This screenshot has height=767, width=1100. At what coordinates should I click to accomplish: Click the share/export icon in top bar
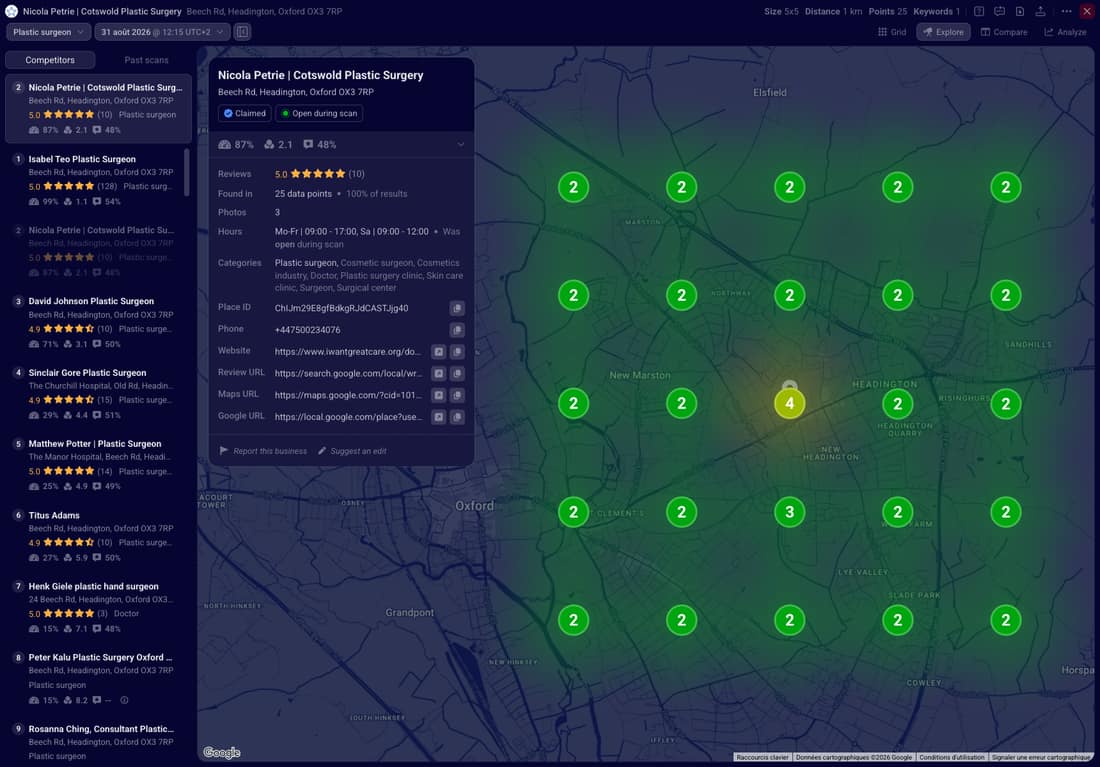coord(1040,11)
